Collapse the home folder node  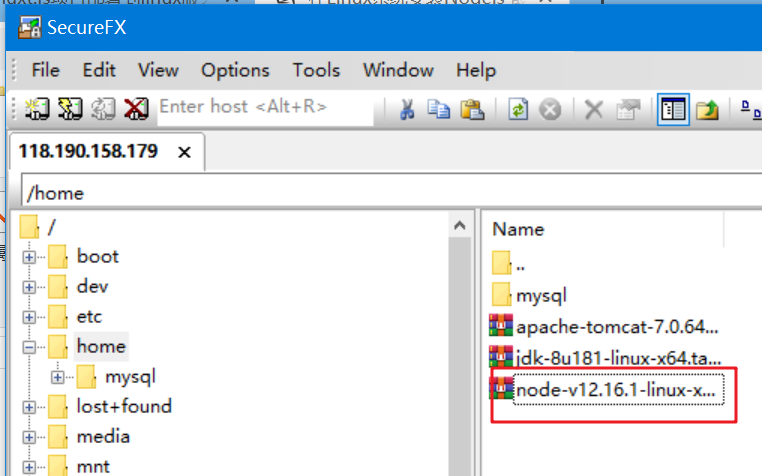tap(29, 347)
